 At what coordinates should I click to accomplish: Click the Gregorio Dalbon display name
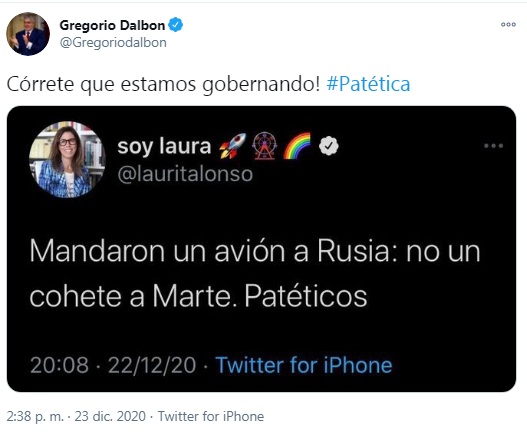pyautogui.click(x=112, y=25)
